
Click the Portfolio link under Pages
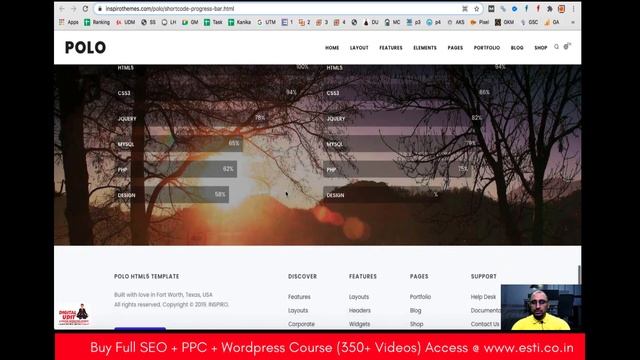(420, 297)
